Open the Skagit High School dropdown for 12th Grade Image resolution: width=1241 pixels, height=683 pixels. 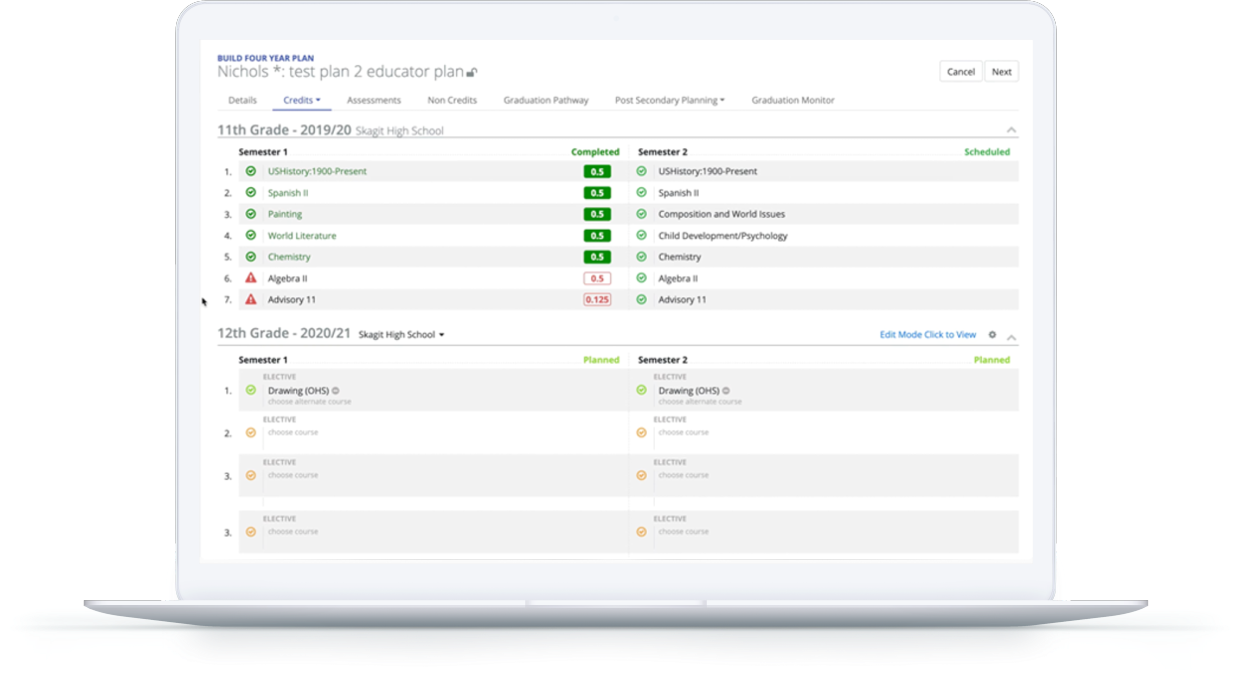click(401, 334)
